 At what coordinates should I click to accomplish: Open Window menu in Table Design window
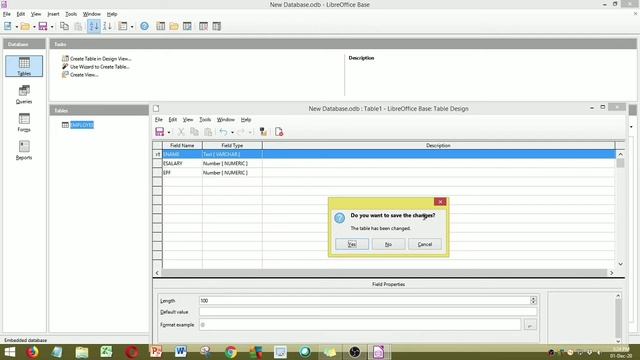[225, 120]
